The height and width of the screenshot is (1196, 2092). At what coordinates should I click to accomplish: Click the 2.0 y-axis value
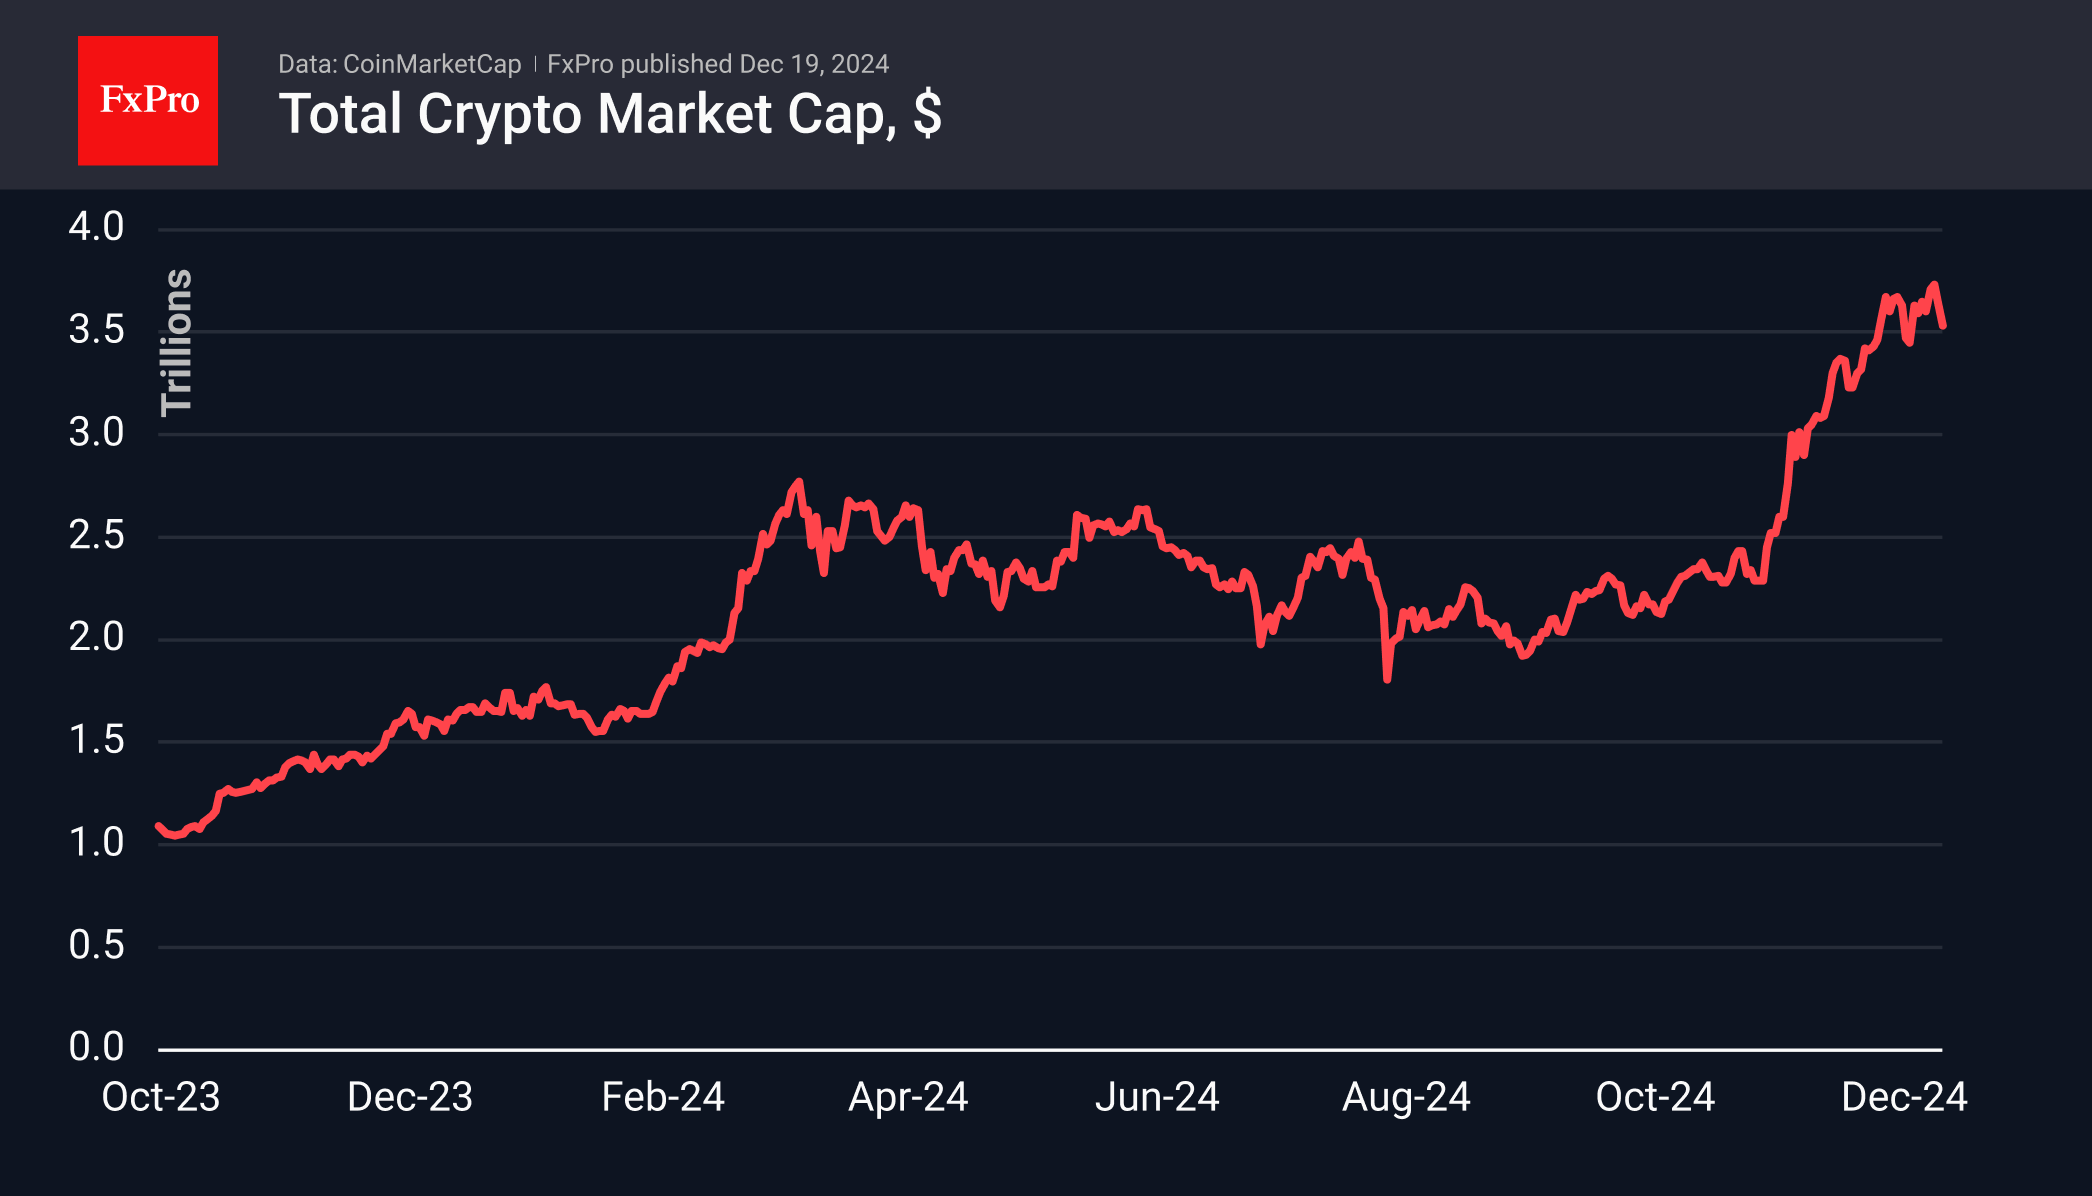click(96, 637)
